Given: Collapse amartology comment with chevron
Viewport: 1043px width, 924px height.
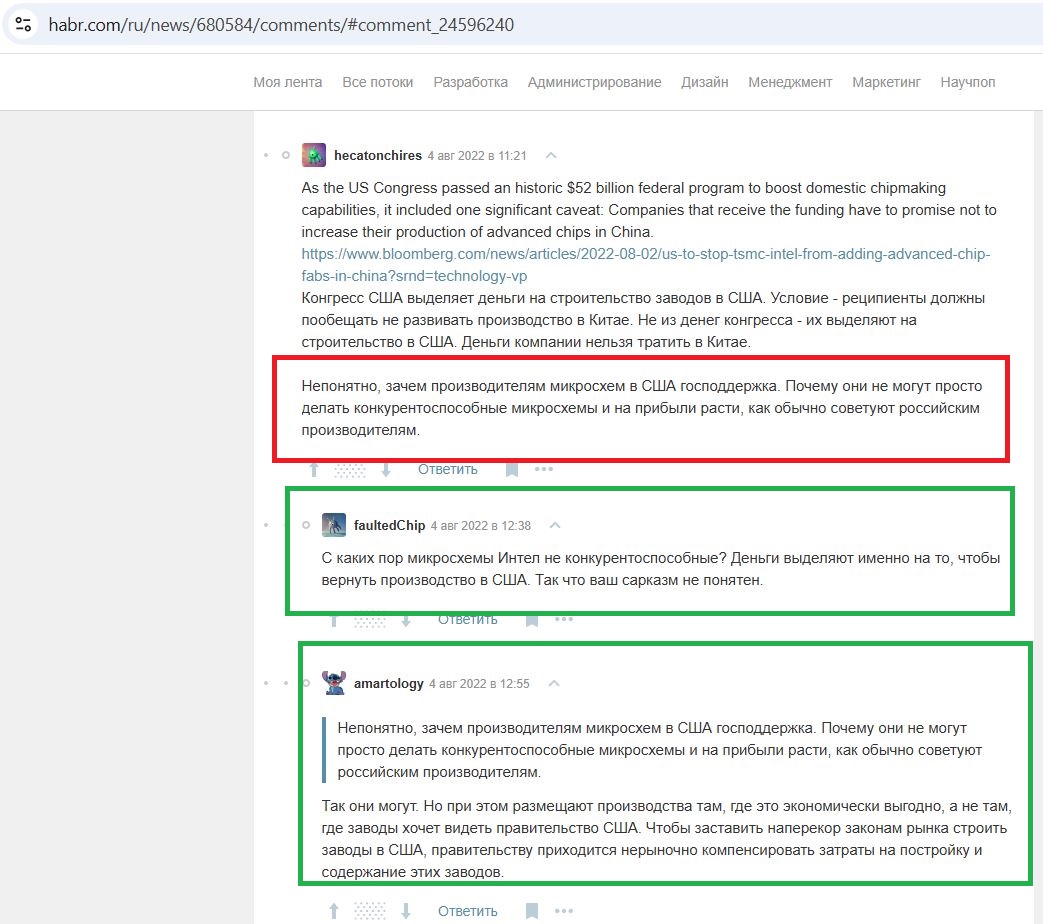Looking at the screenshot, I should (553, 683).
